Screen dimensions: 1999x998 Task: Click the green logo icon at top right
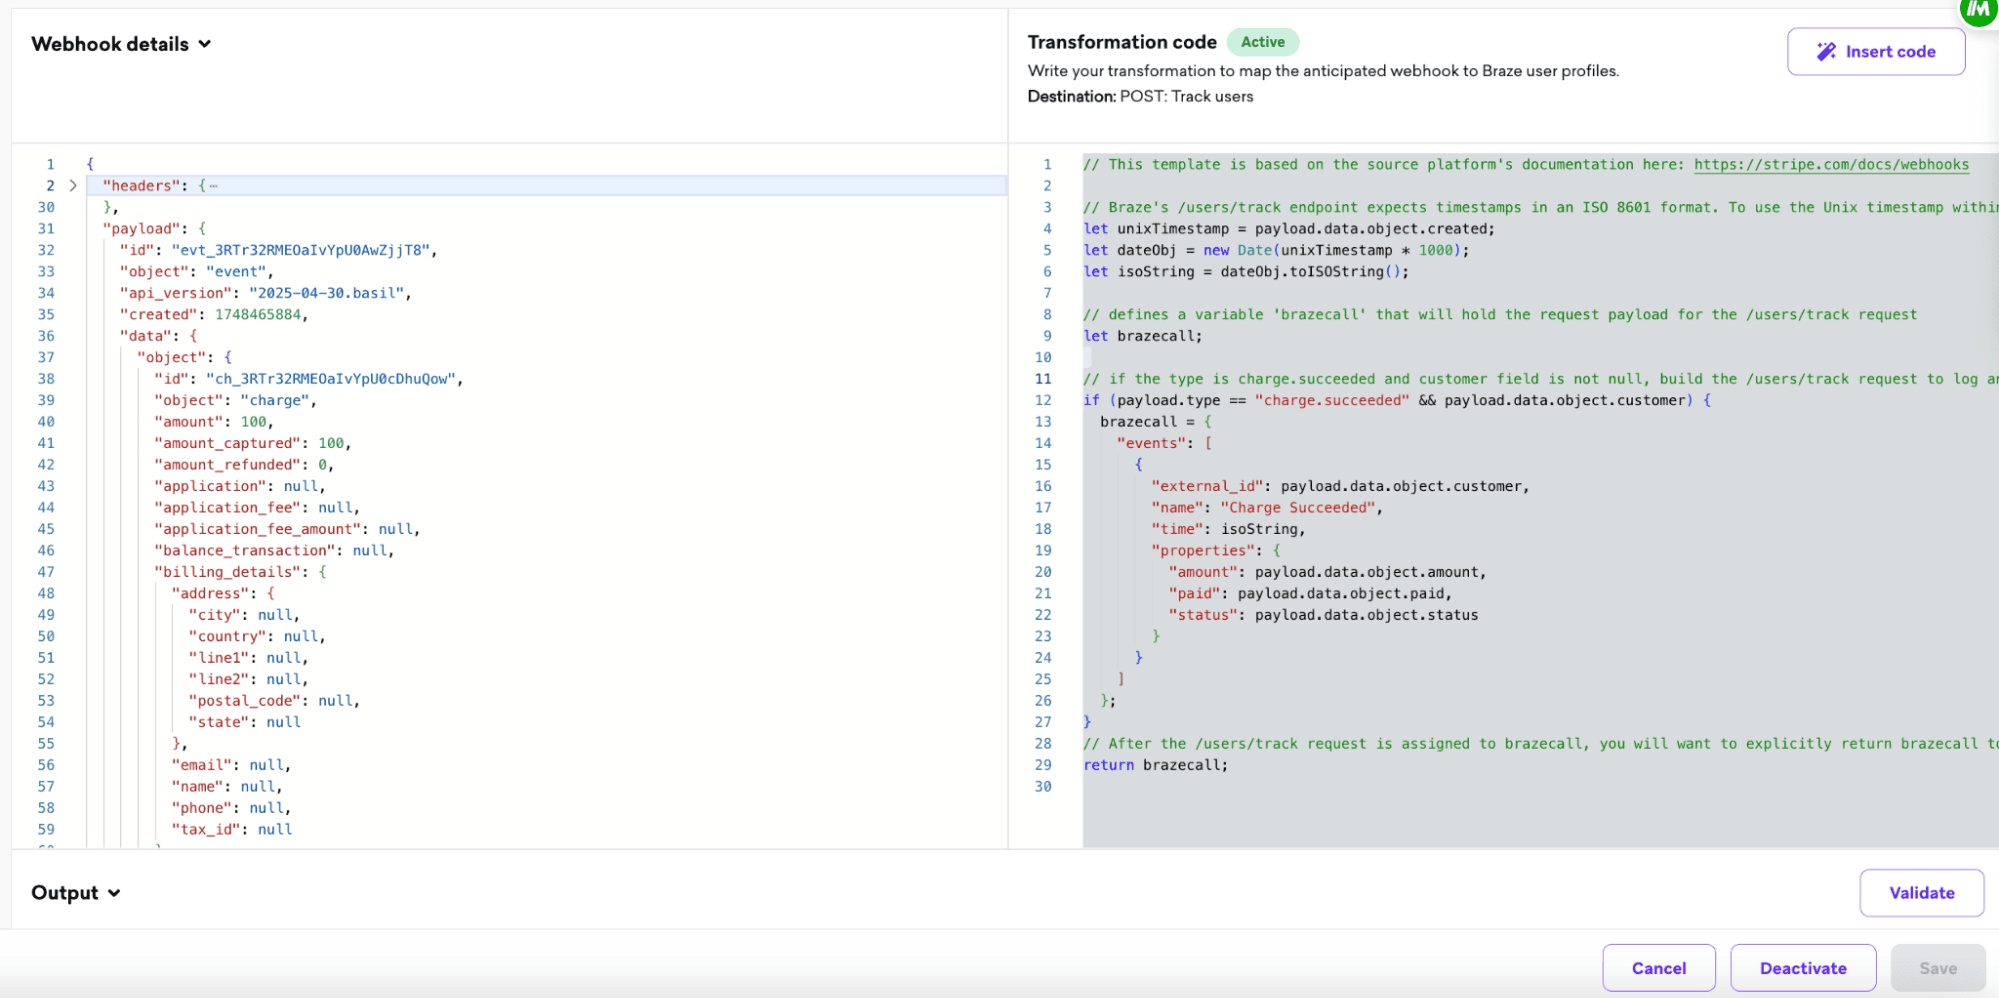1977,10
